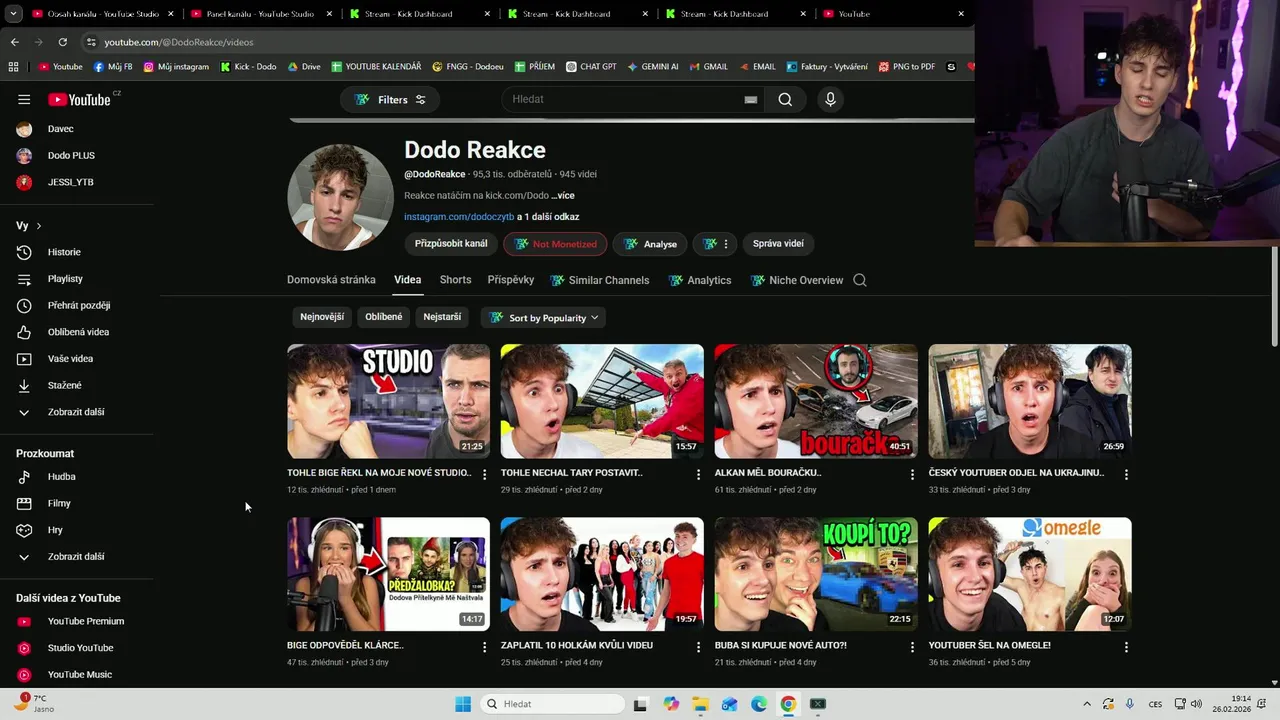Open the YouTube hamburger guide menu
Screen dimensions: 1280x720
coord(24,99)
